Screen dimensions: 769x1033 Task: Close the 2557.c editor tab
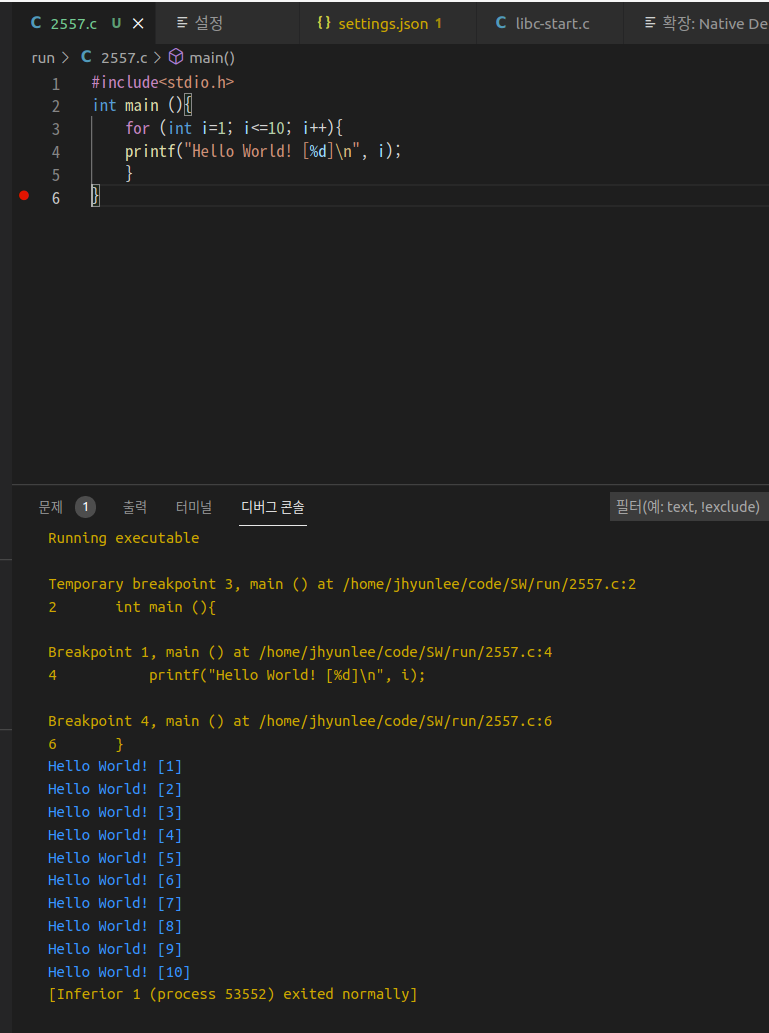[x=138, y=24]
